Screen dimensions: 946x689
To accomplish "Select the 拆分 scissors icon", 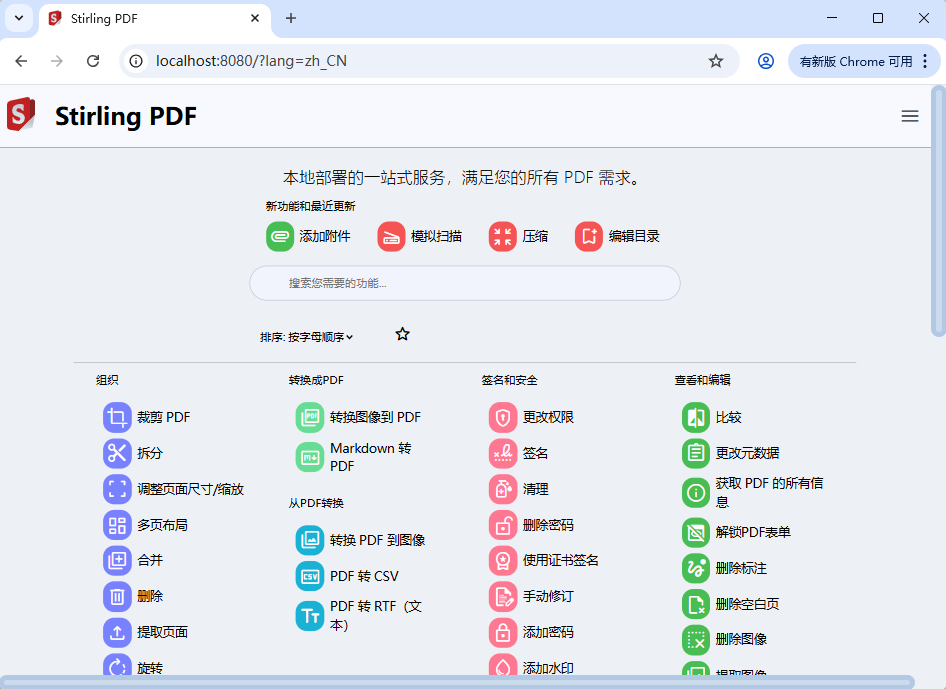I will 117,453.
